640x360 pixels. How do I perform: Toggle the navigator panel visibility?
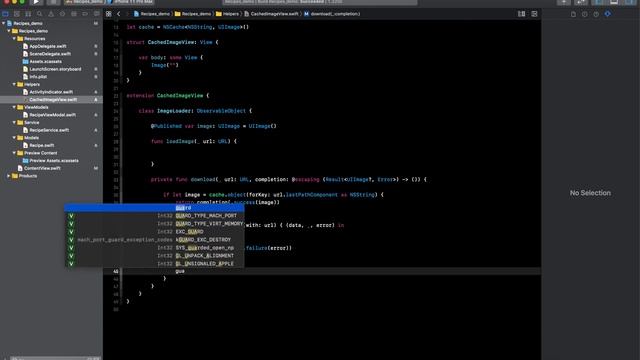tap(599, 2)
